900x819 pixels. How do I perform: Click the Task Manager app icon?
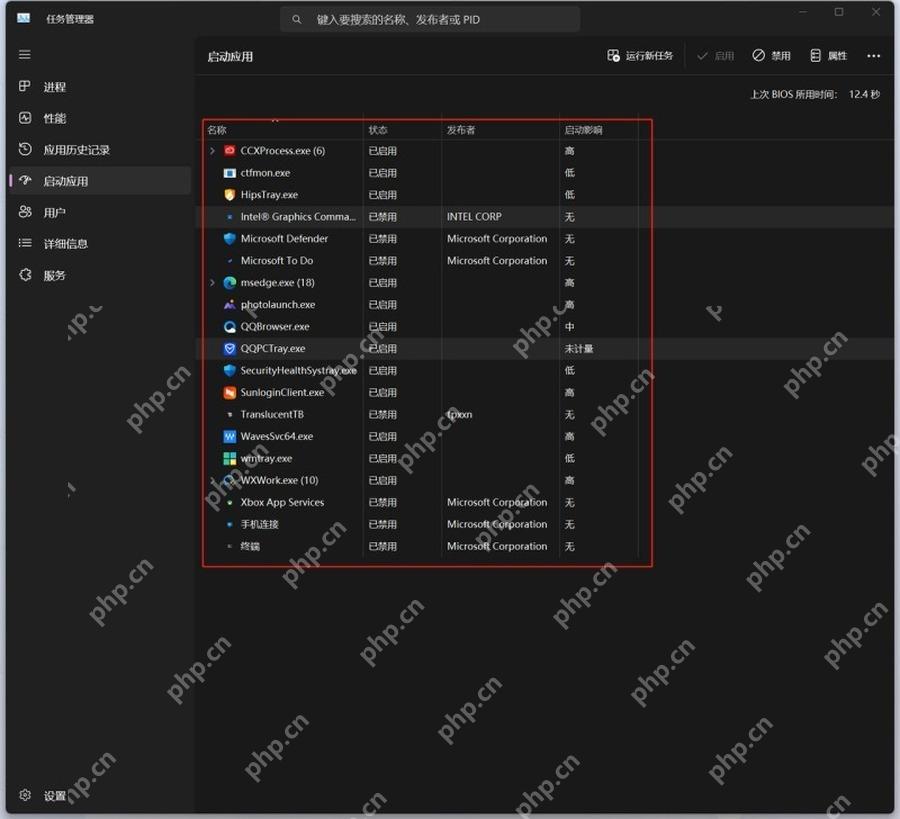click(x=24, y=19)
